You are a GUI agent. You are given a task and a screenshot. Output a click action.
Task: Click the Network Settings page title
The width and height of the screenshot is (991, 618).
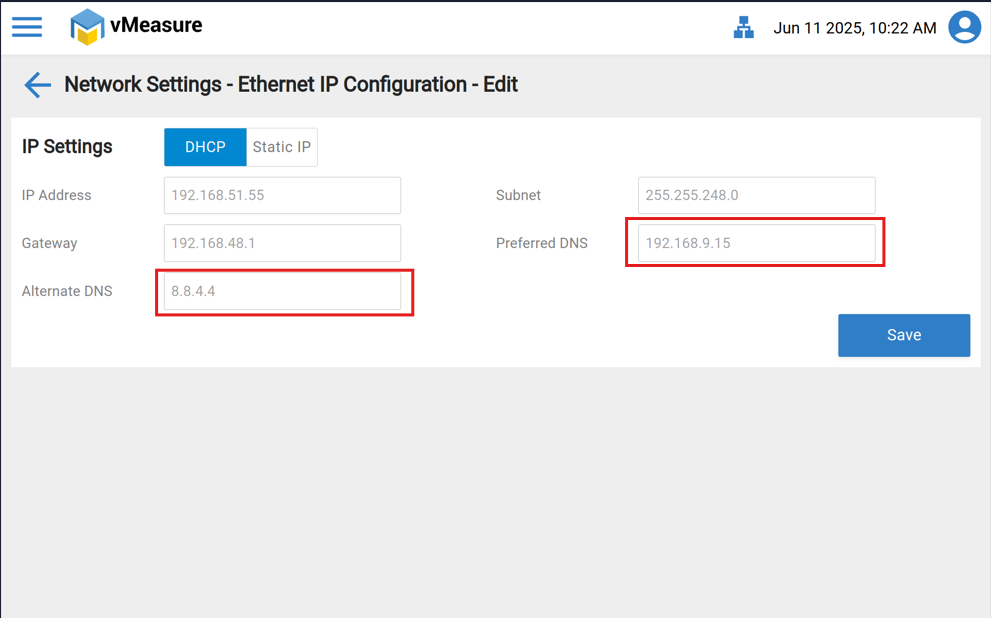[x=291, y=85]
